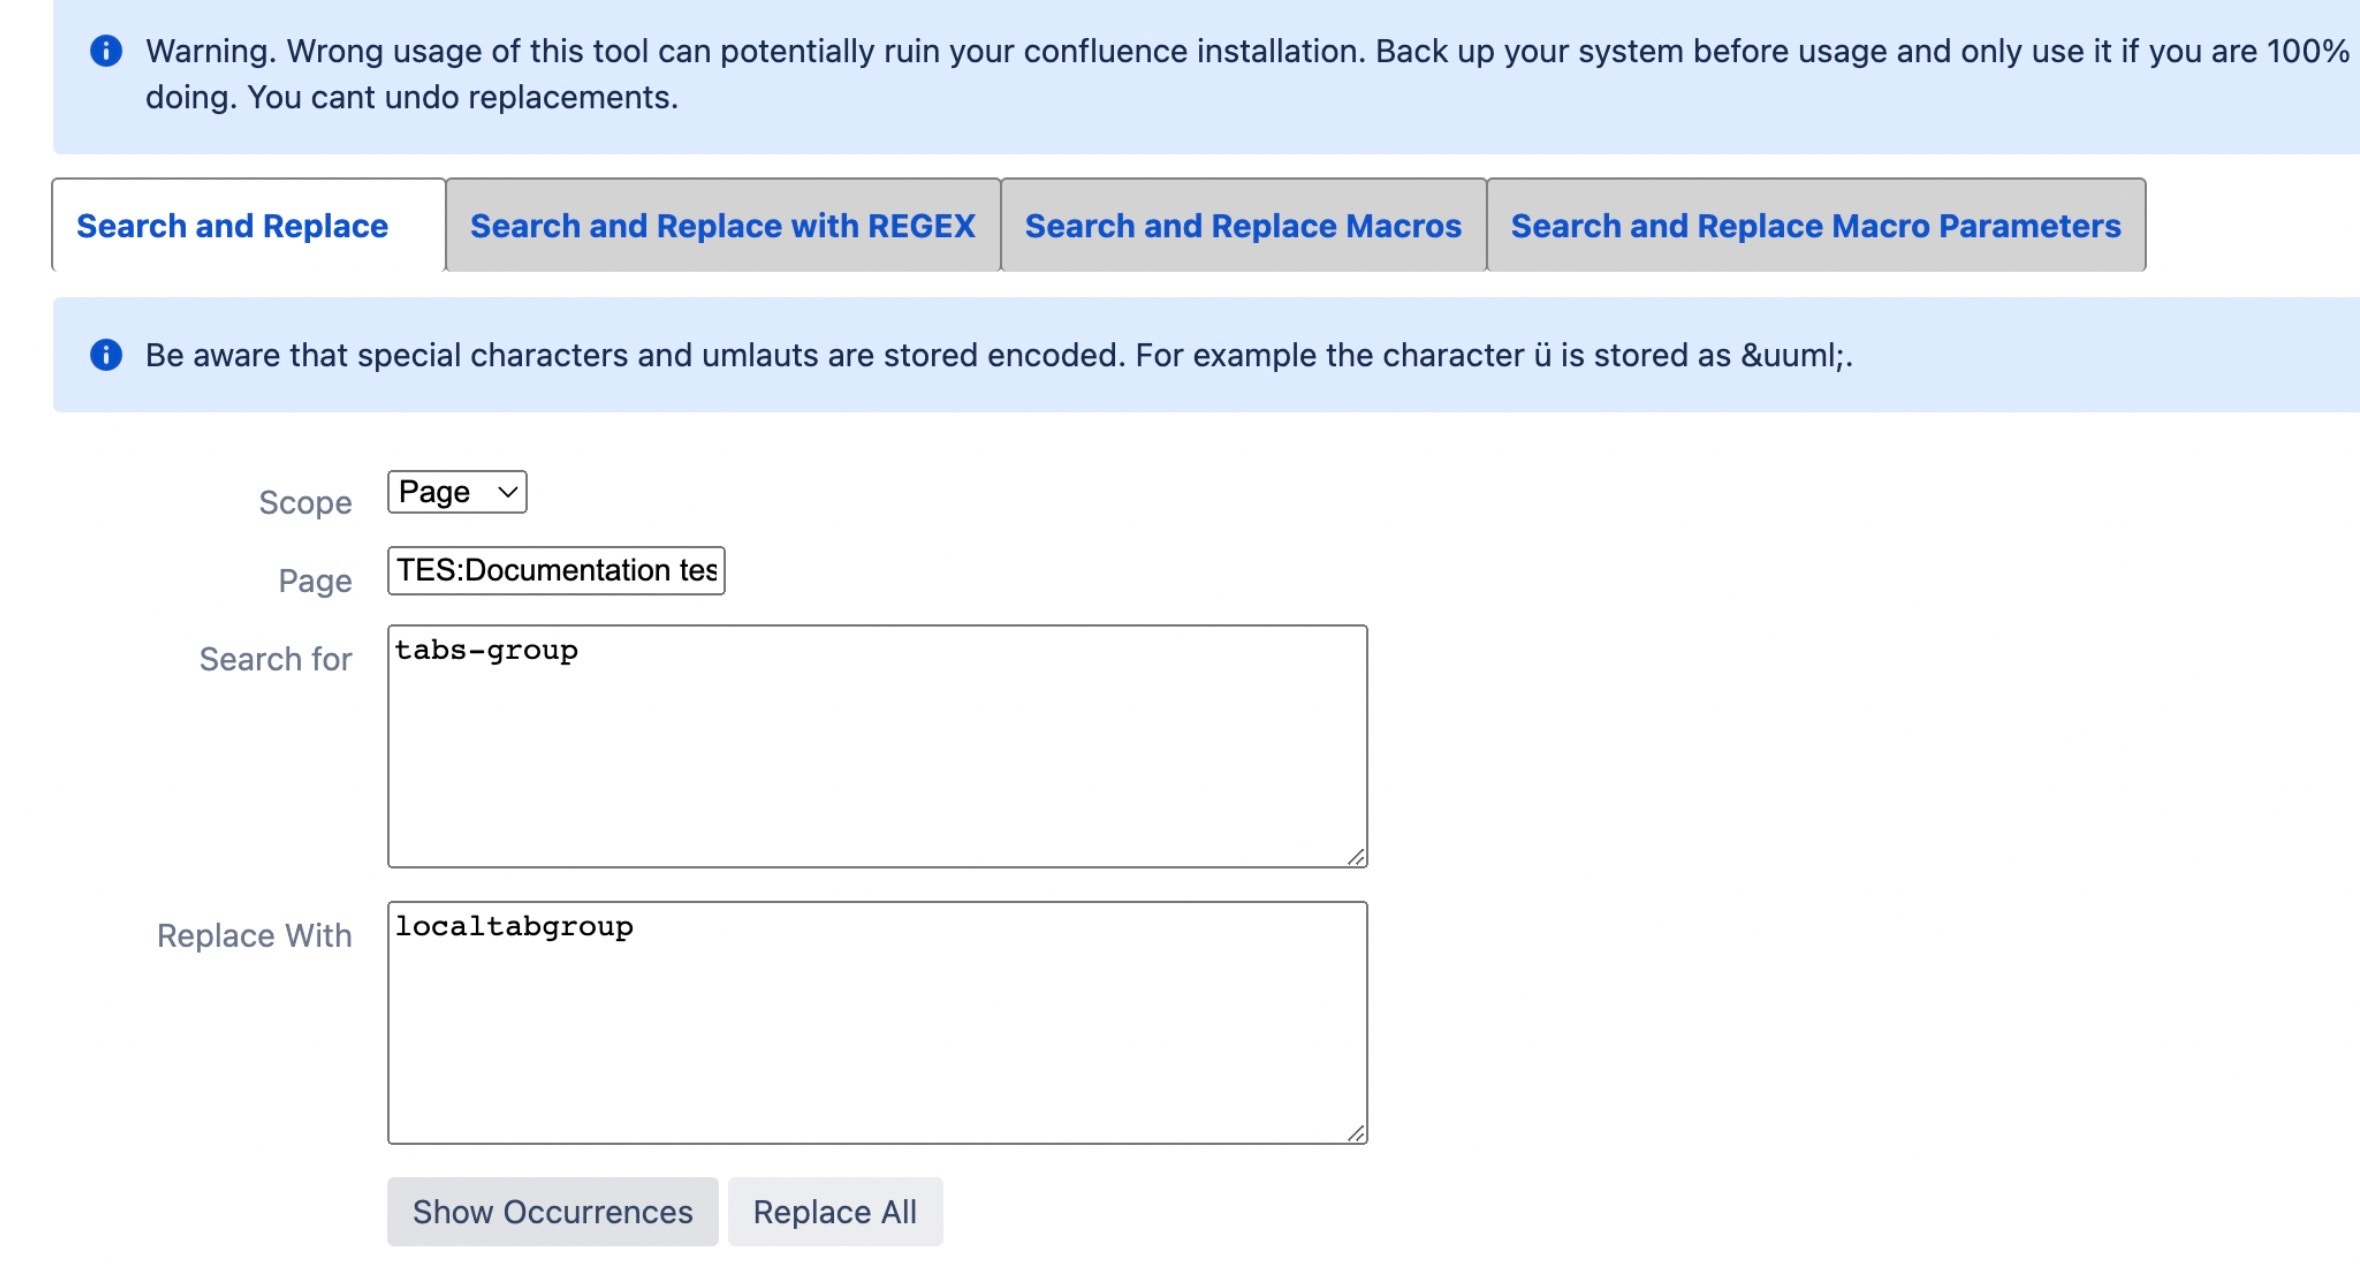The height and width of the screenshot is (1281, 2360).
Task: Open the Search and Replace Macros tab
Action: pos(1243,226)
